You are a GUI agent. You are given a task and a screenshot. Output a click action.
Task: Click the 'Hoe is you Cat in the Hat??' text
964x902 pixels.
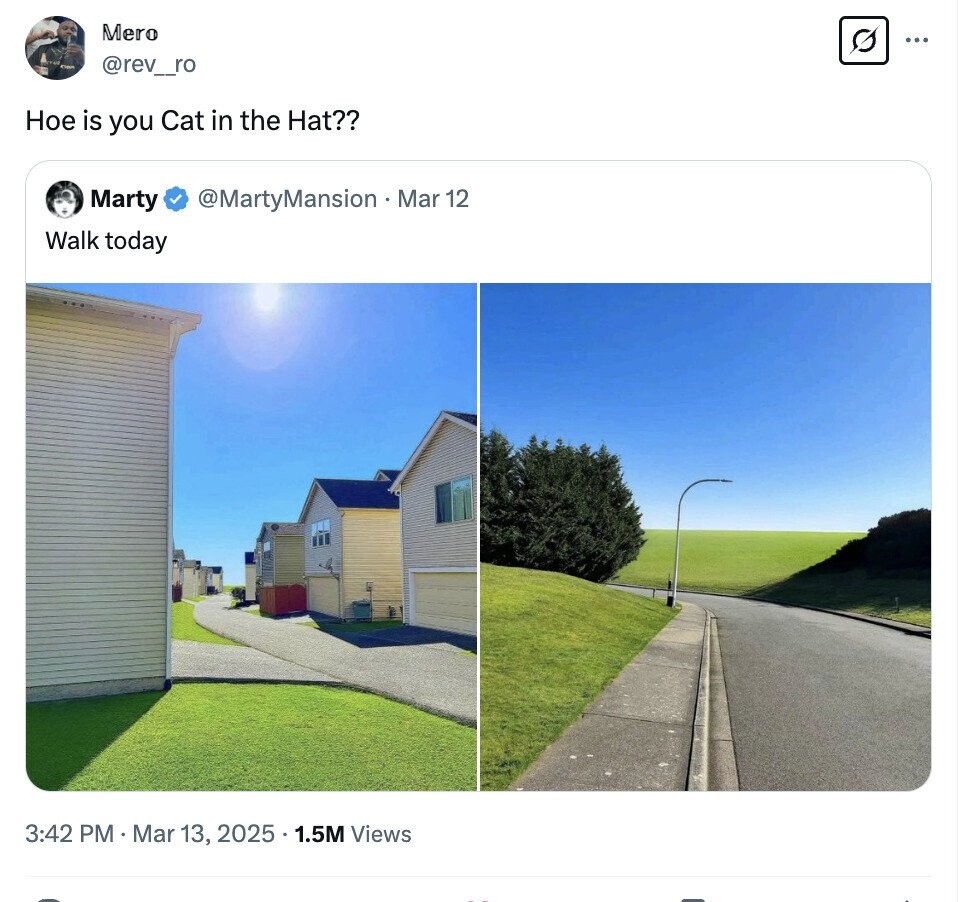[x=192, y=121]
